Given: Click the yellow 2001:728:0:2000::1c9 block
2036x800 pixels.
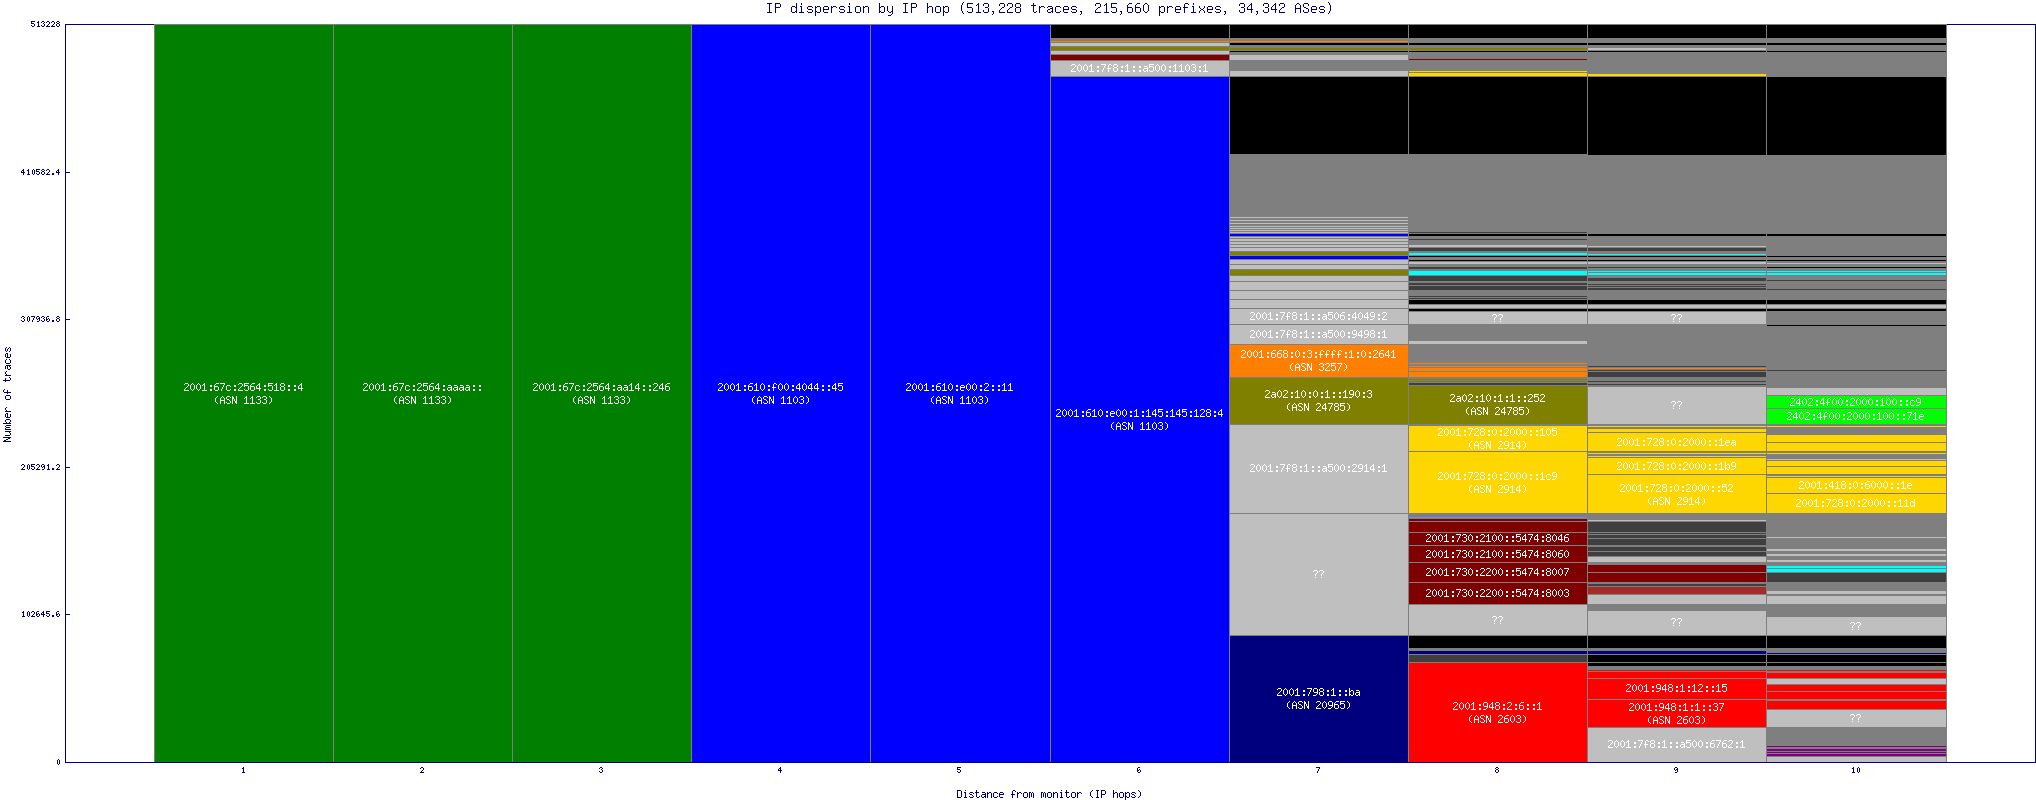Looking at the screenshot, I should click(1497, 483).
